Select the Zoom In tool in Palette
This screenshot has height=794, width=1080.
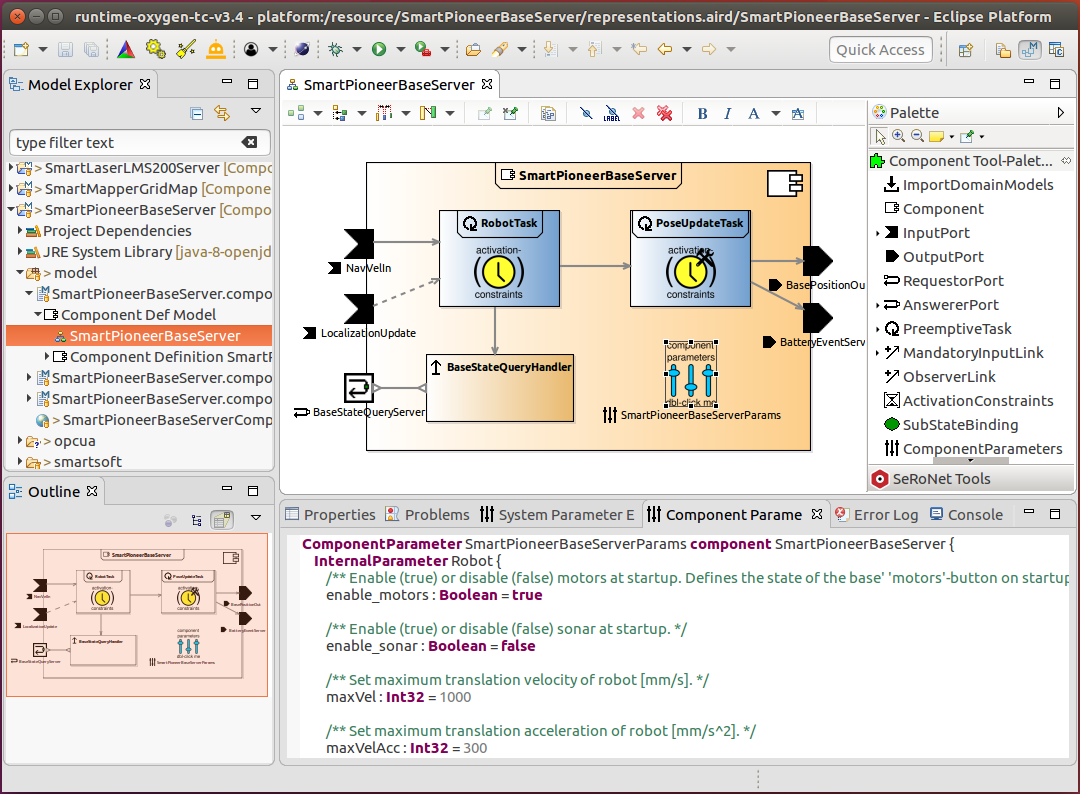898,136
